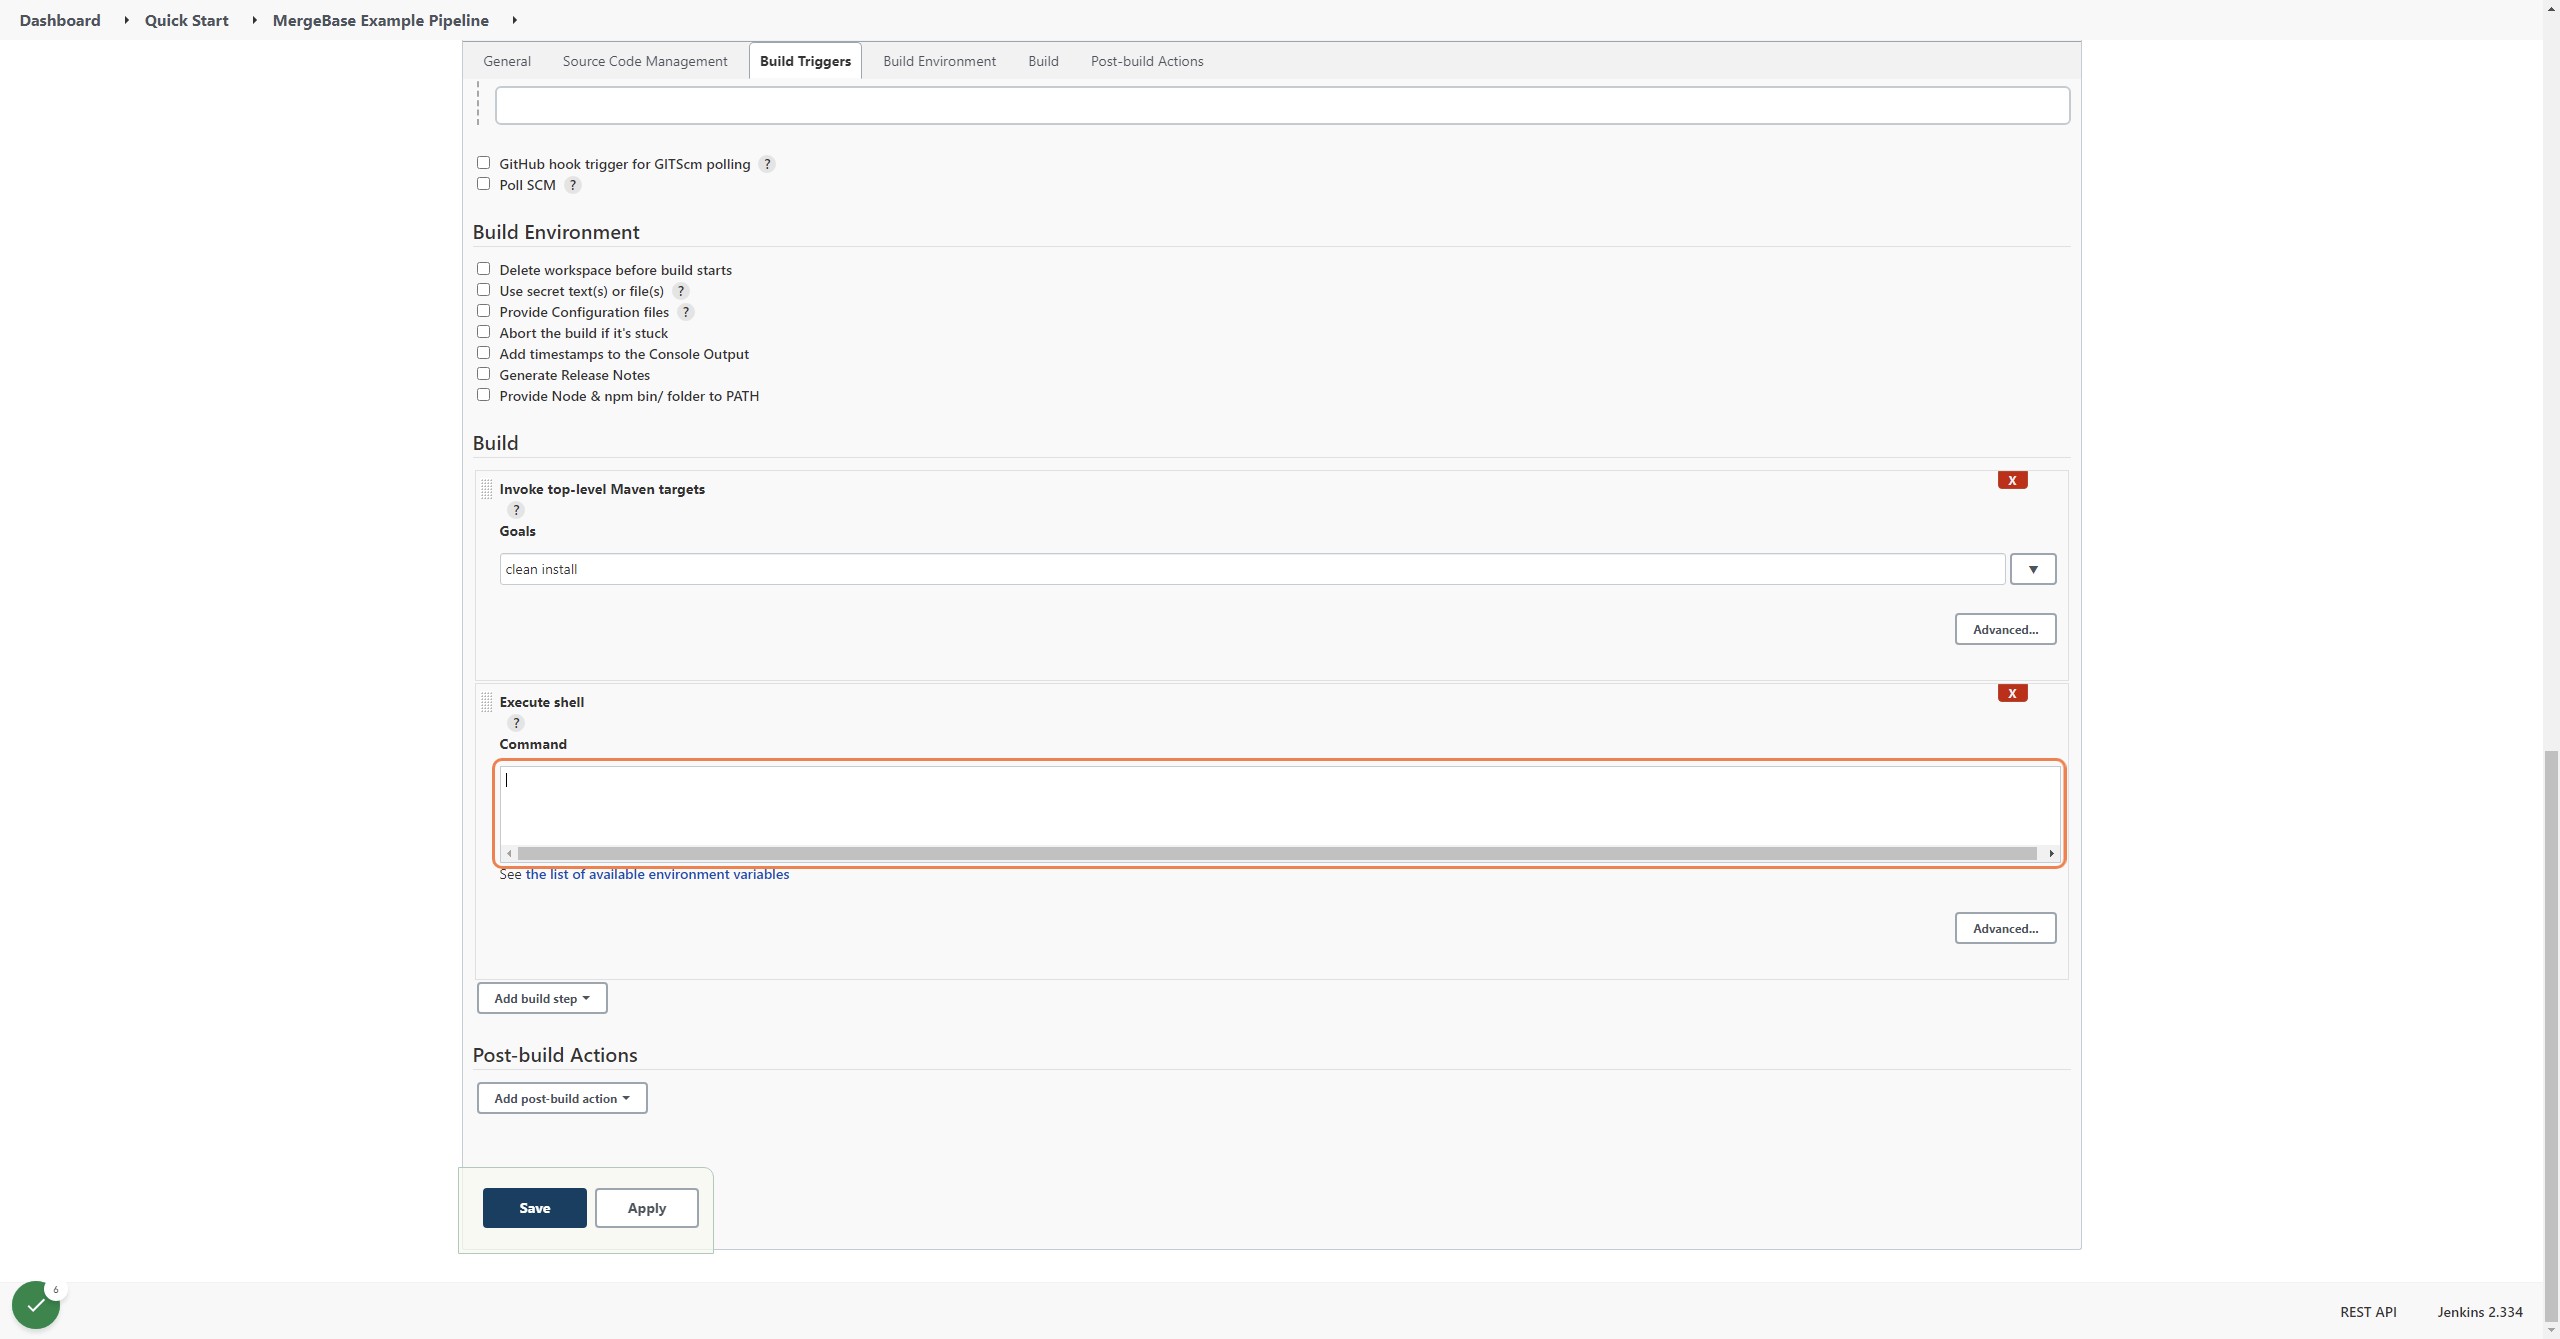
Task: Enable Abort the build if it's stuck
Action: [483, 331]
